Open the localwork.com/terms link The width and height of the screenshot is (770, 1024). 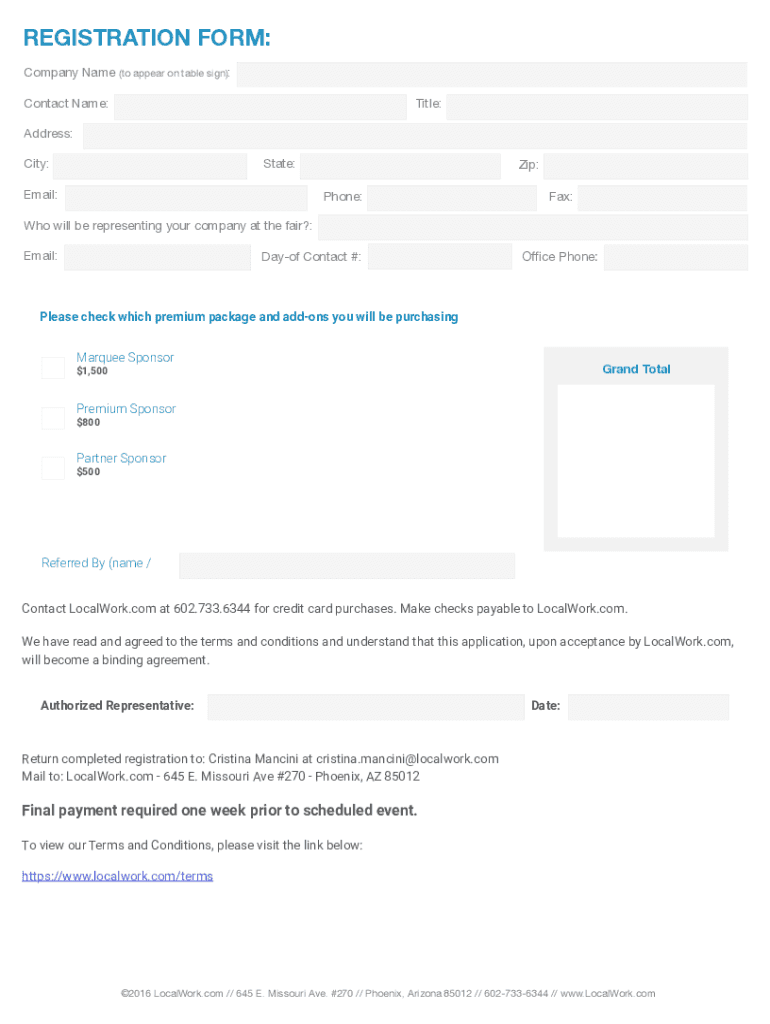click(117, 876)
